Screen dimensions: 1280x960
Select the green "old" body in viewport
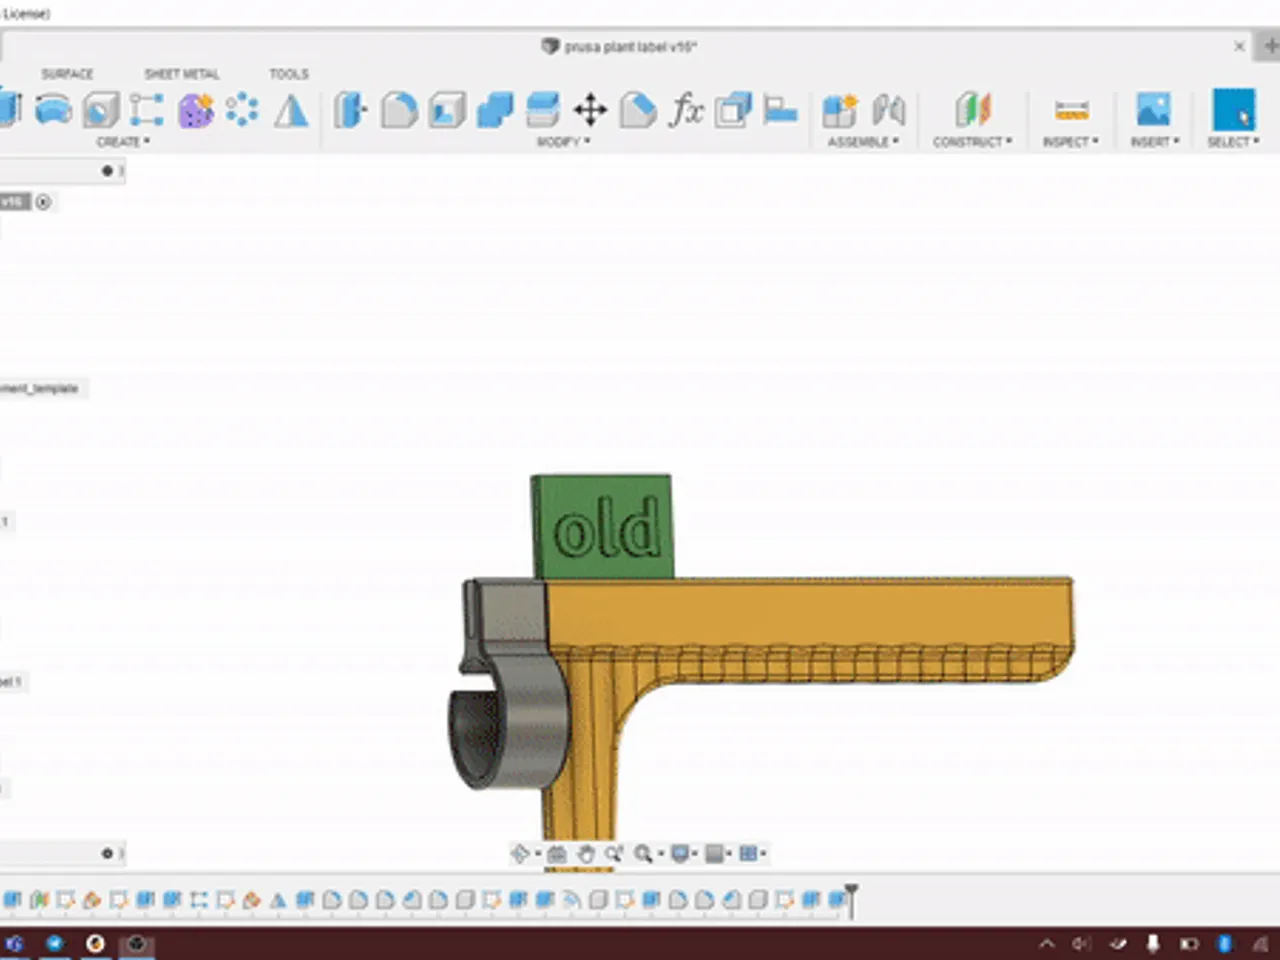[x=601, y=527]
